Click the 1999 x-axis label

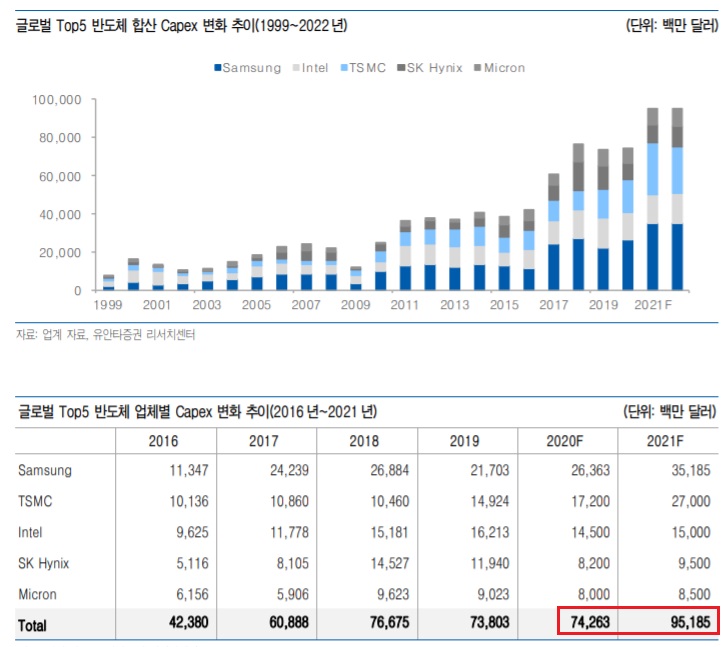[x=107, y=305]
